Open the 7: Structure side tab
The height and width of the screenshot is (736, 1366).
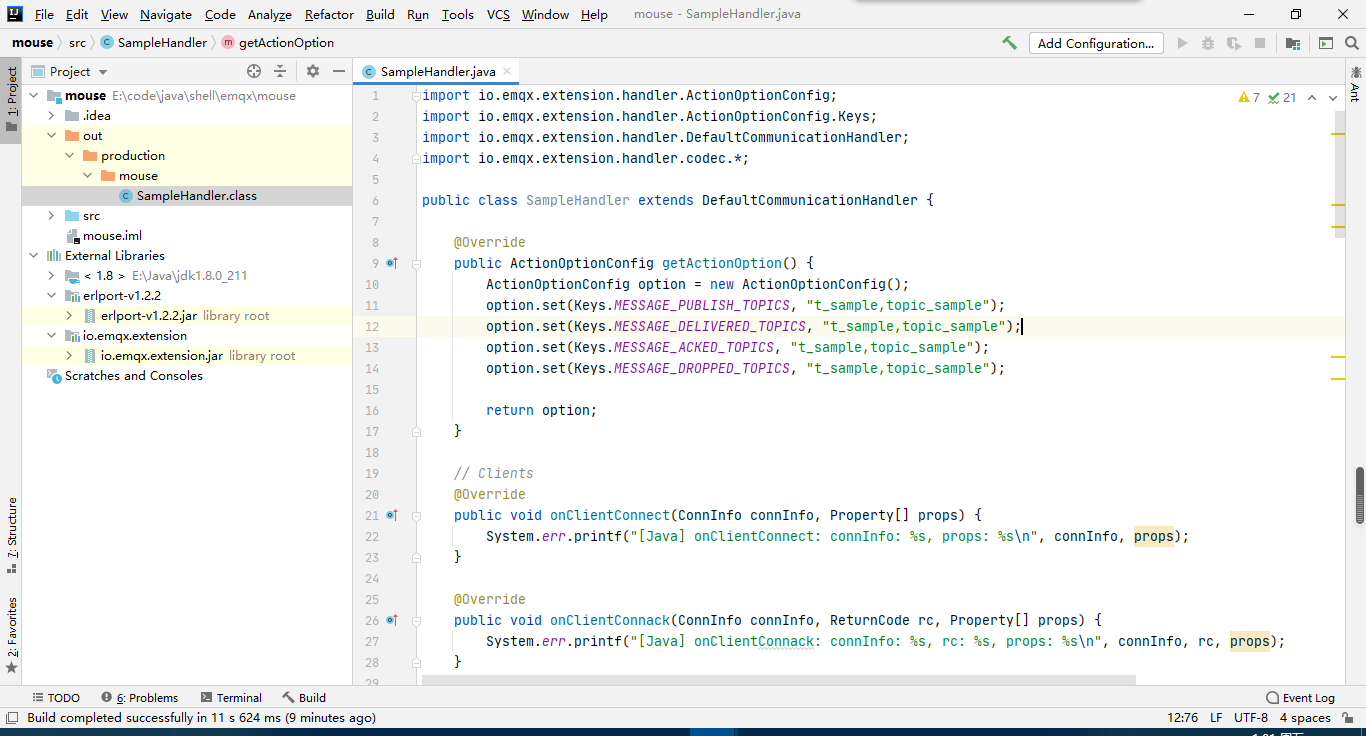point(11,536)
